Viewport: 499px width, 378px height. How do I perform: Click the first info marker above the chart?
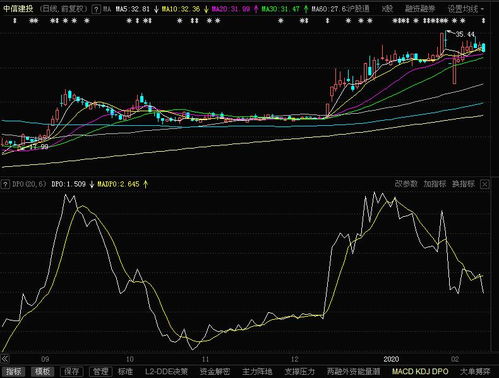[x=15, y=21]
